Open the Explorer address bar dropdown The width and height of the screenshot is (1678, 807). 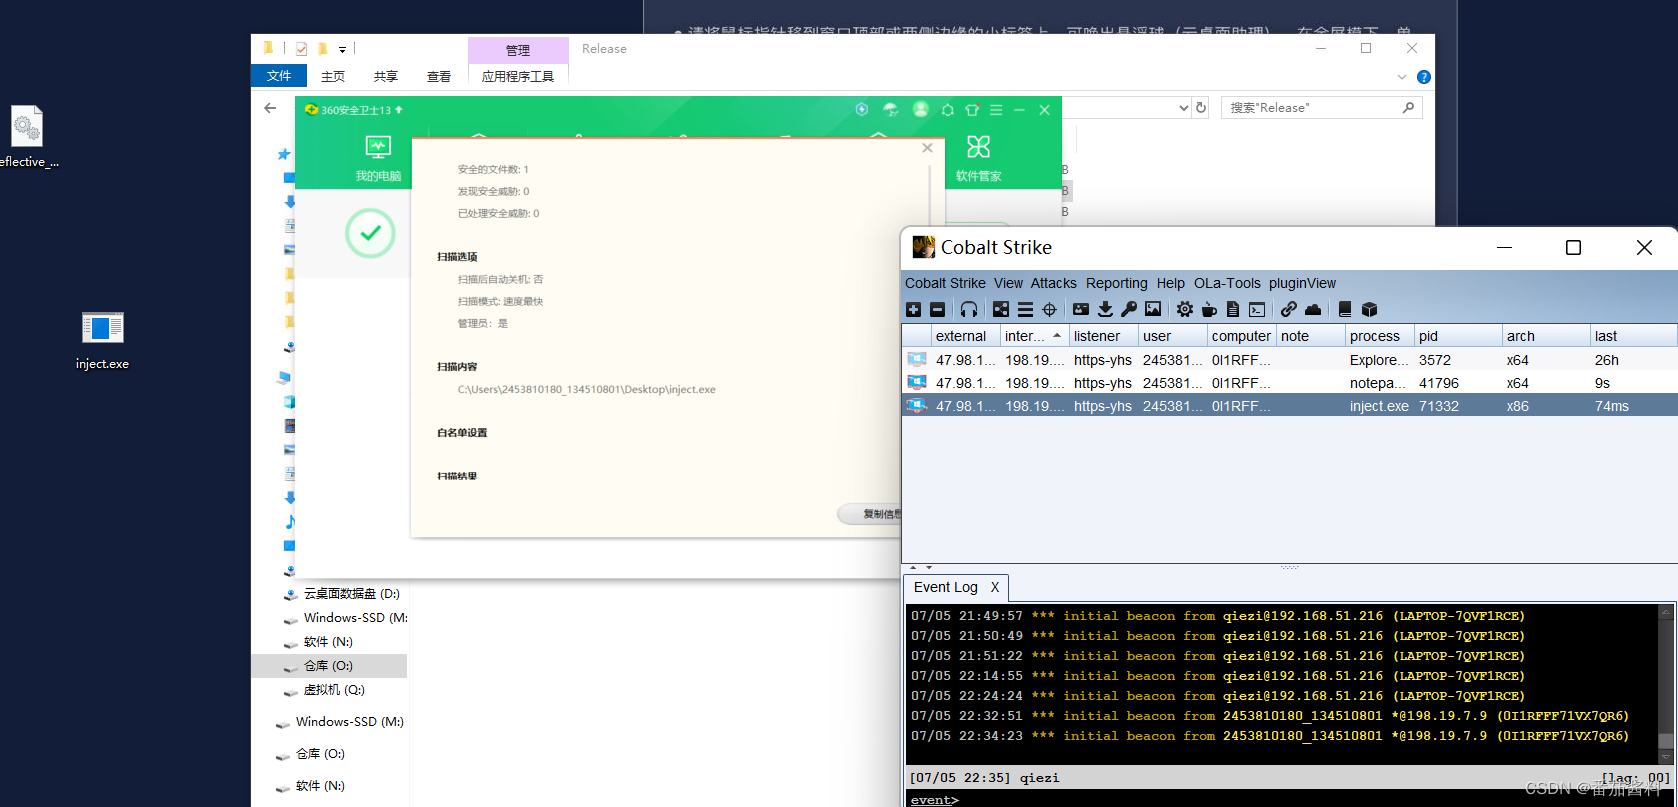point(1184,108)
